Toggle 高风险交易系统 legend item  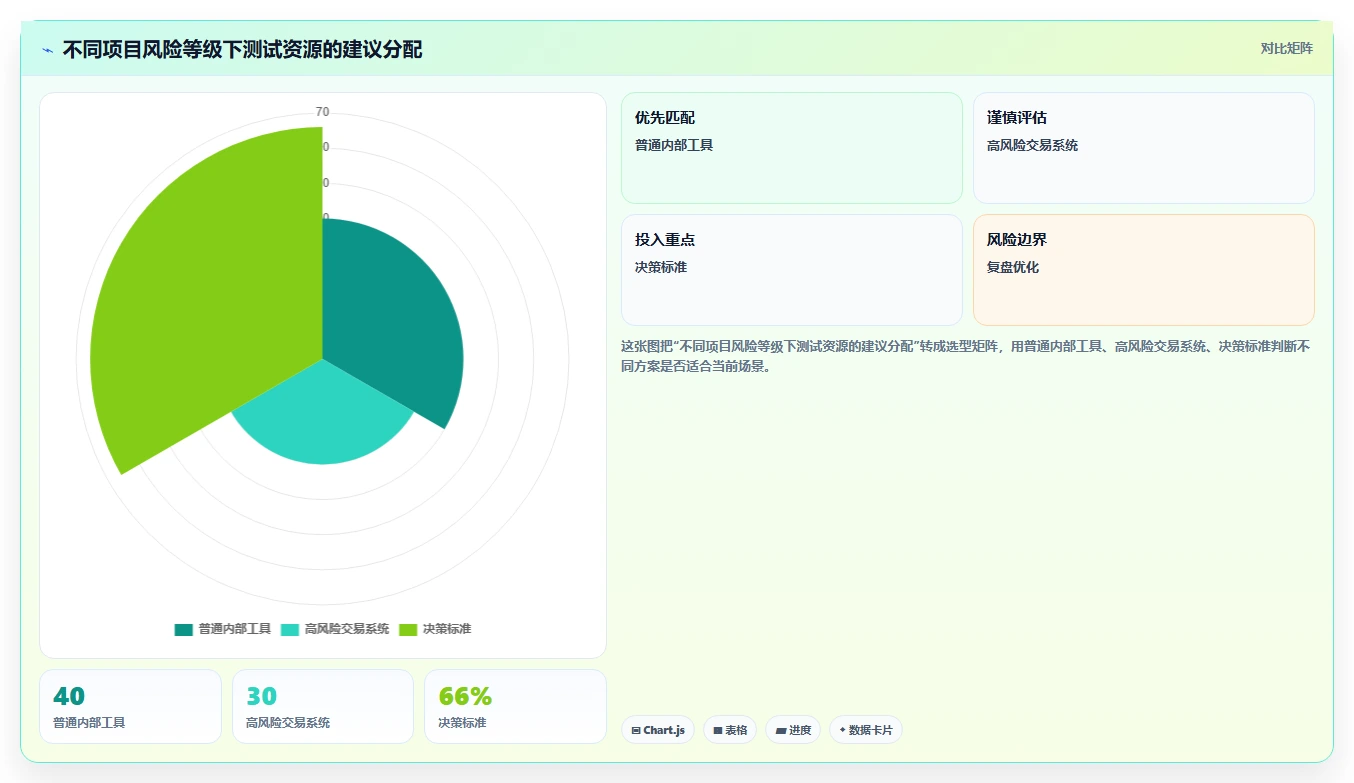tap(335, 629)
